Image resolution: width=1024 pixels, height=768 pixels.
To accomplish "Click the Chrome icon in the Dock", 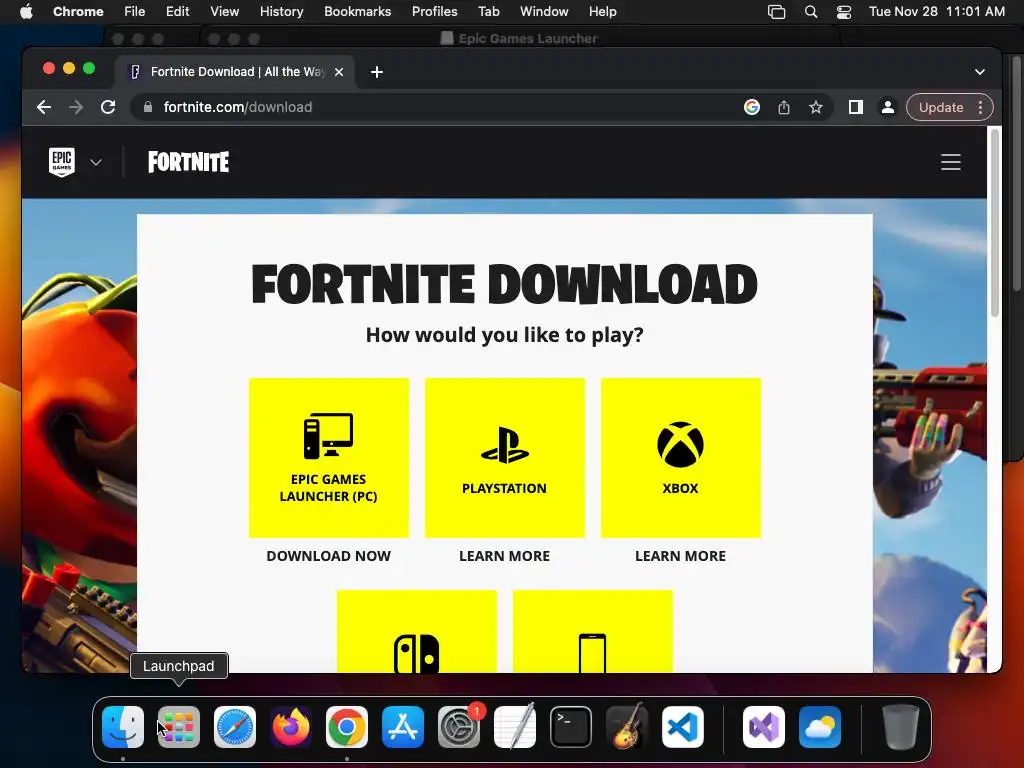I will click(x=347, y=727).
